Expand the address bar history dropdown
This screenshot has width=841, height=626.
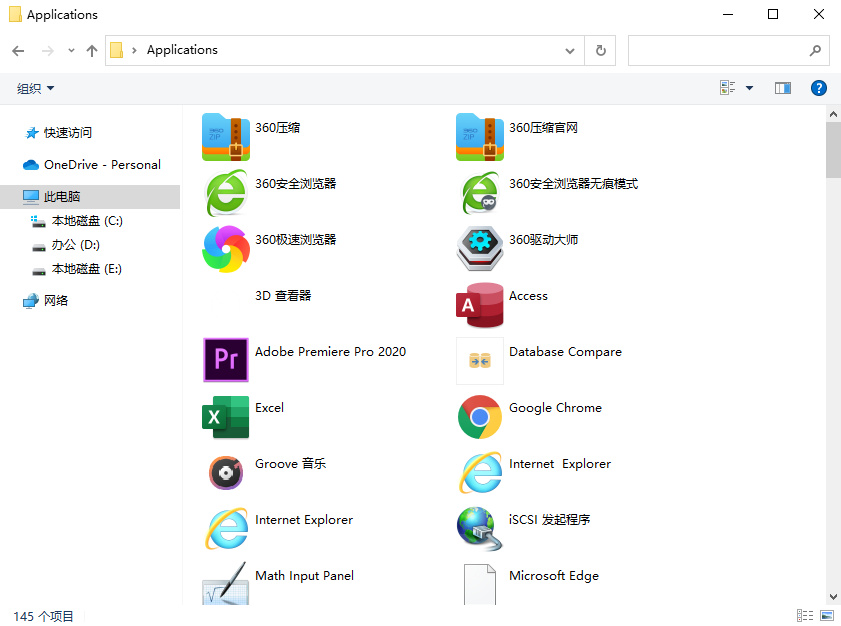570,50
